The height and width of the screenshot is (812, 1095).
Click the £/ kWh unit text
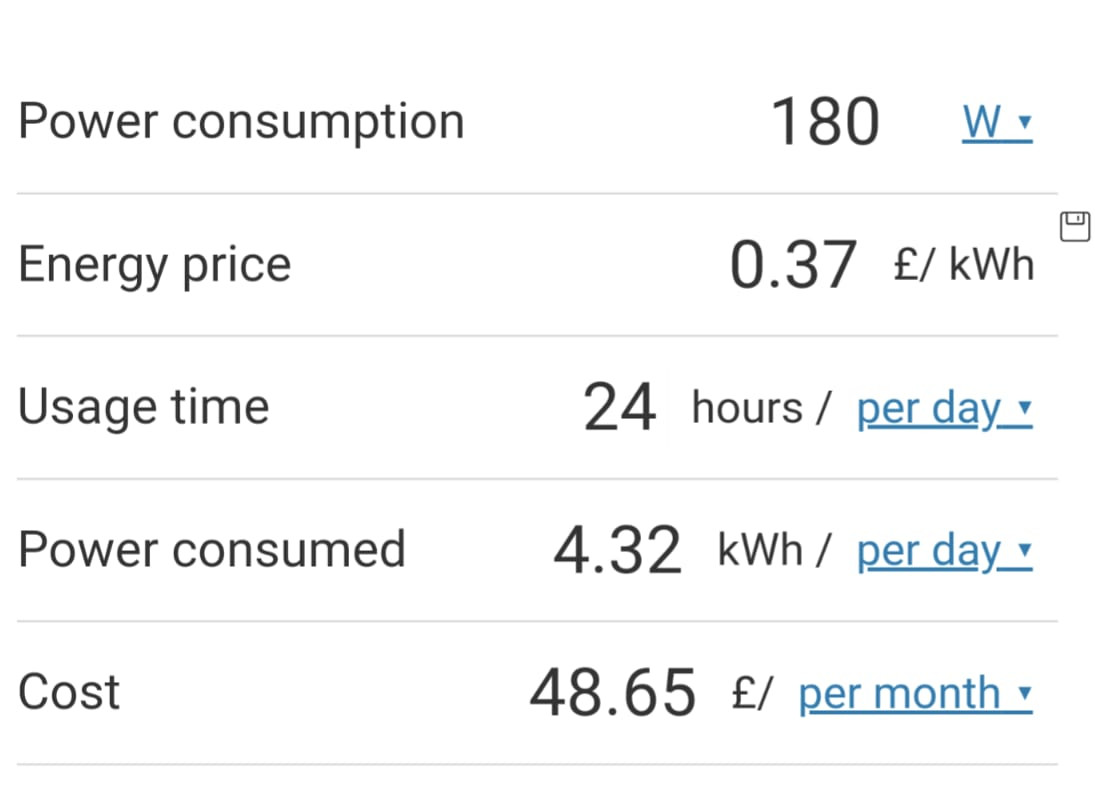pyautogui.click(x=964, y=265)
